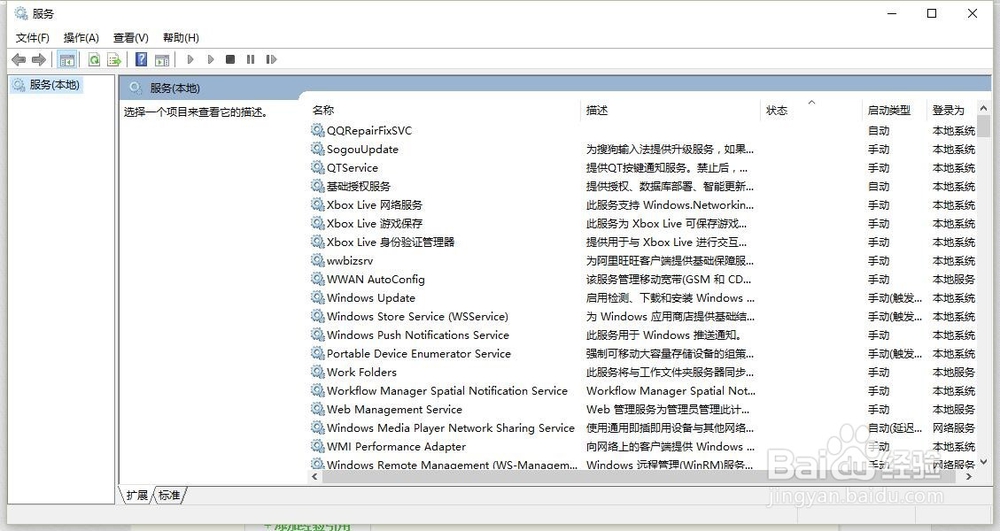Open the 文件(F) menu
This screenshot has height=531, width=1000.
pyautogui.click(x=33, y=38)
